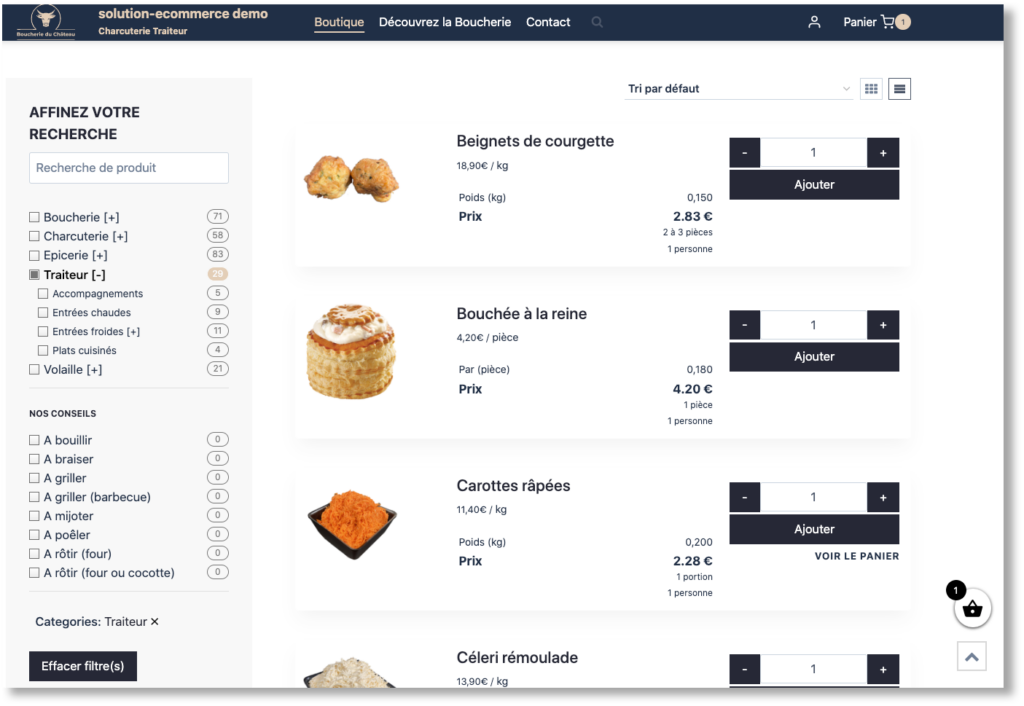The width and height of the screenshot is (1024, 706).
Task: Open the search magnifier icon in header
Action: 597,22
